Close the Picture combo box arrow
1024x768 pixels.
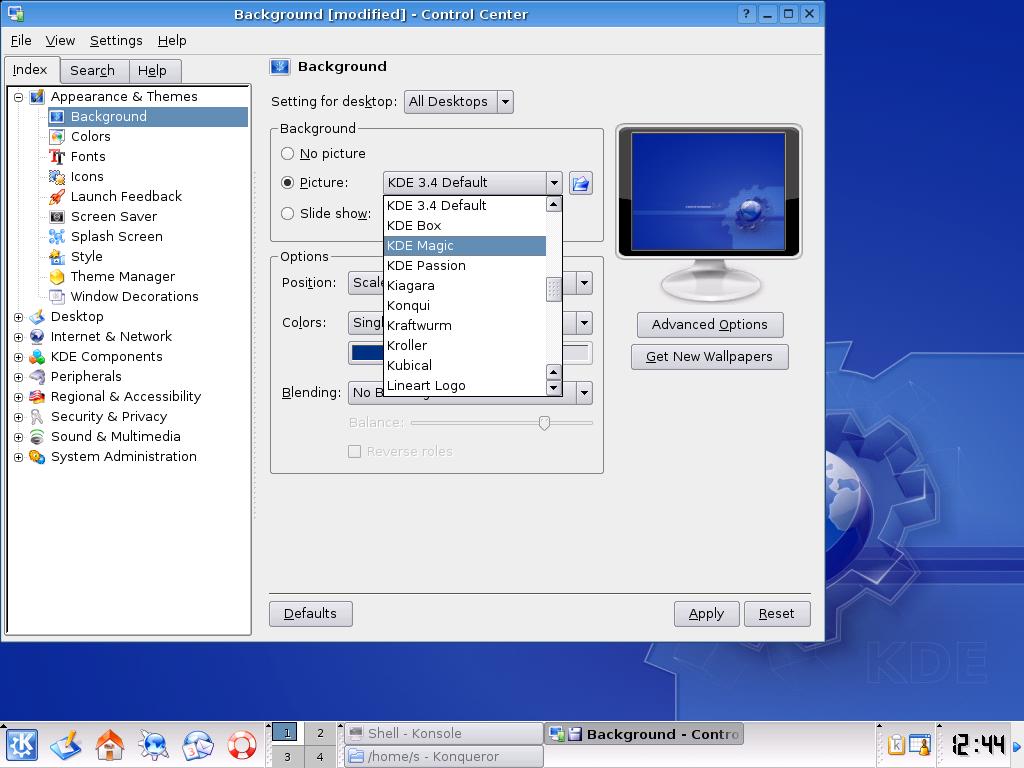click(554, 183)
